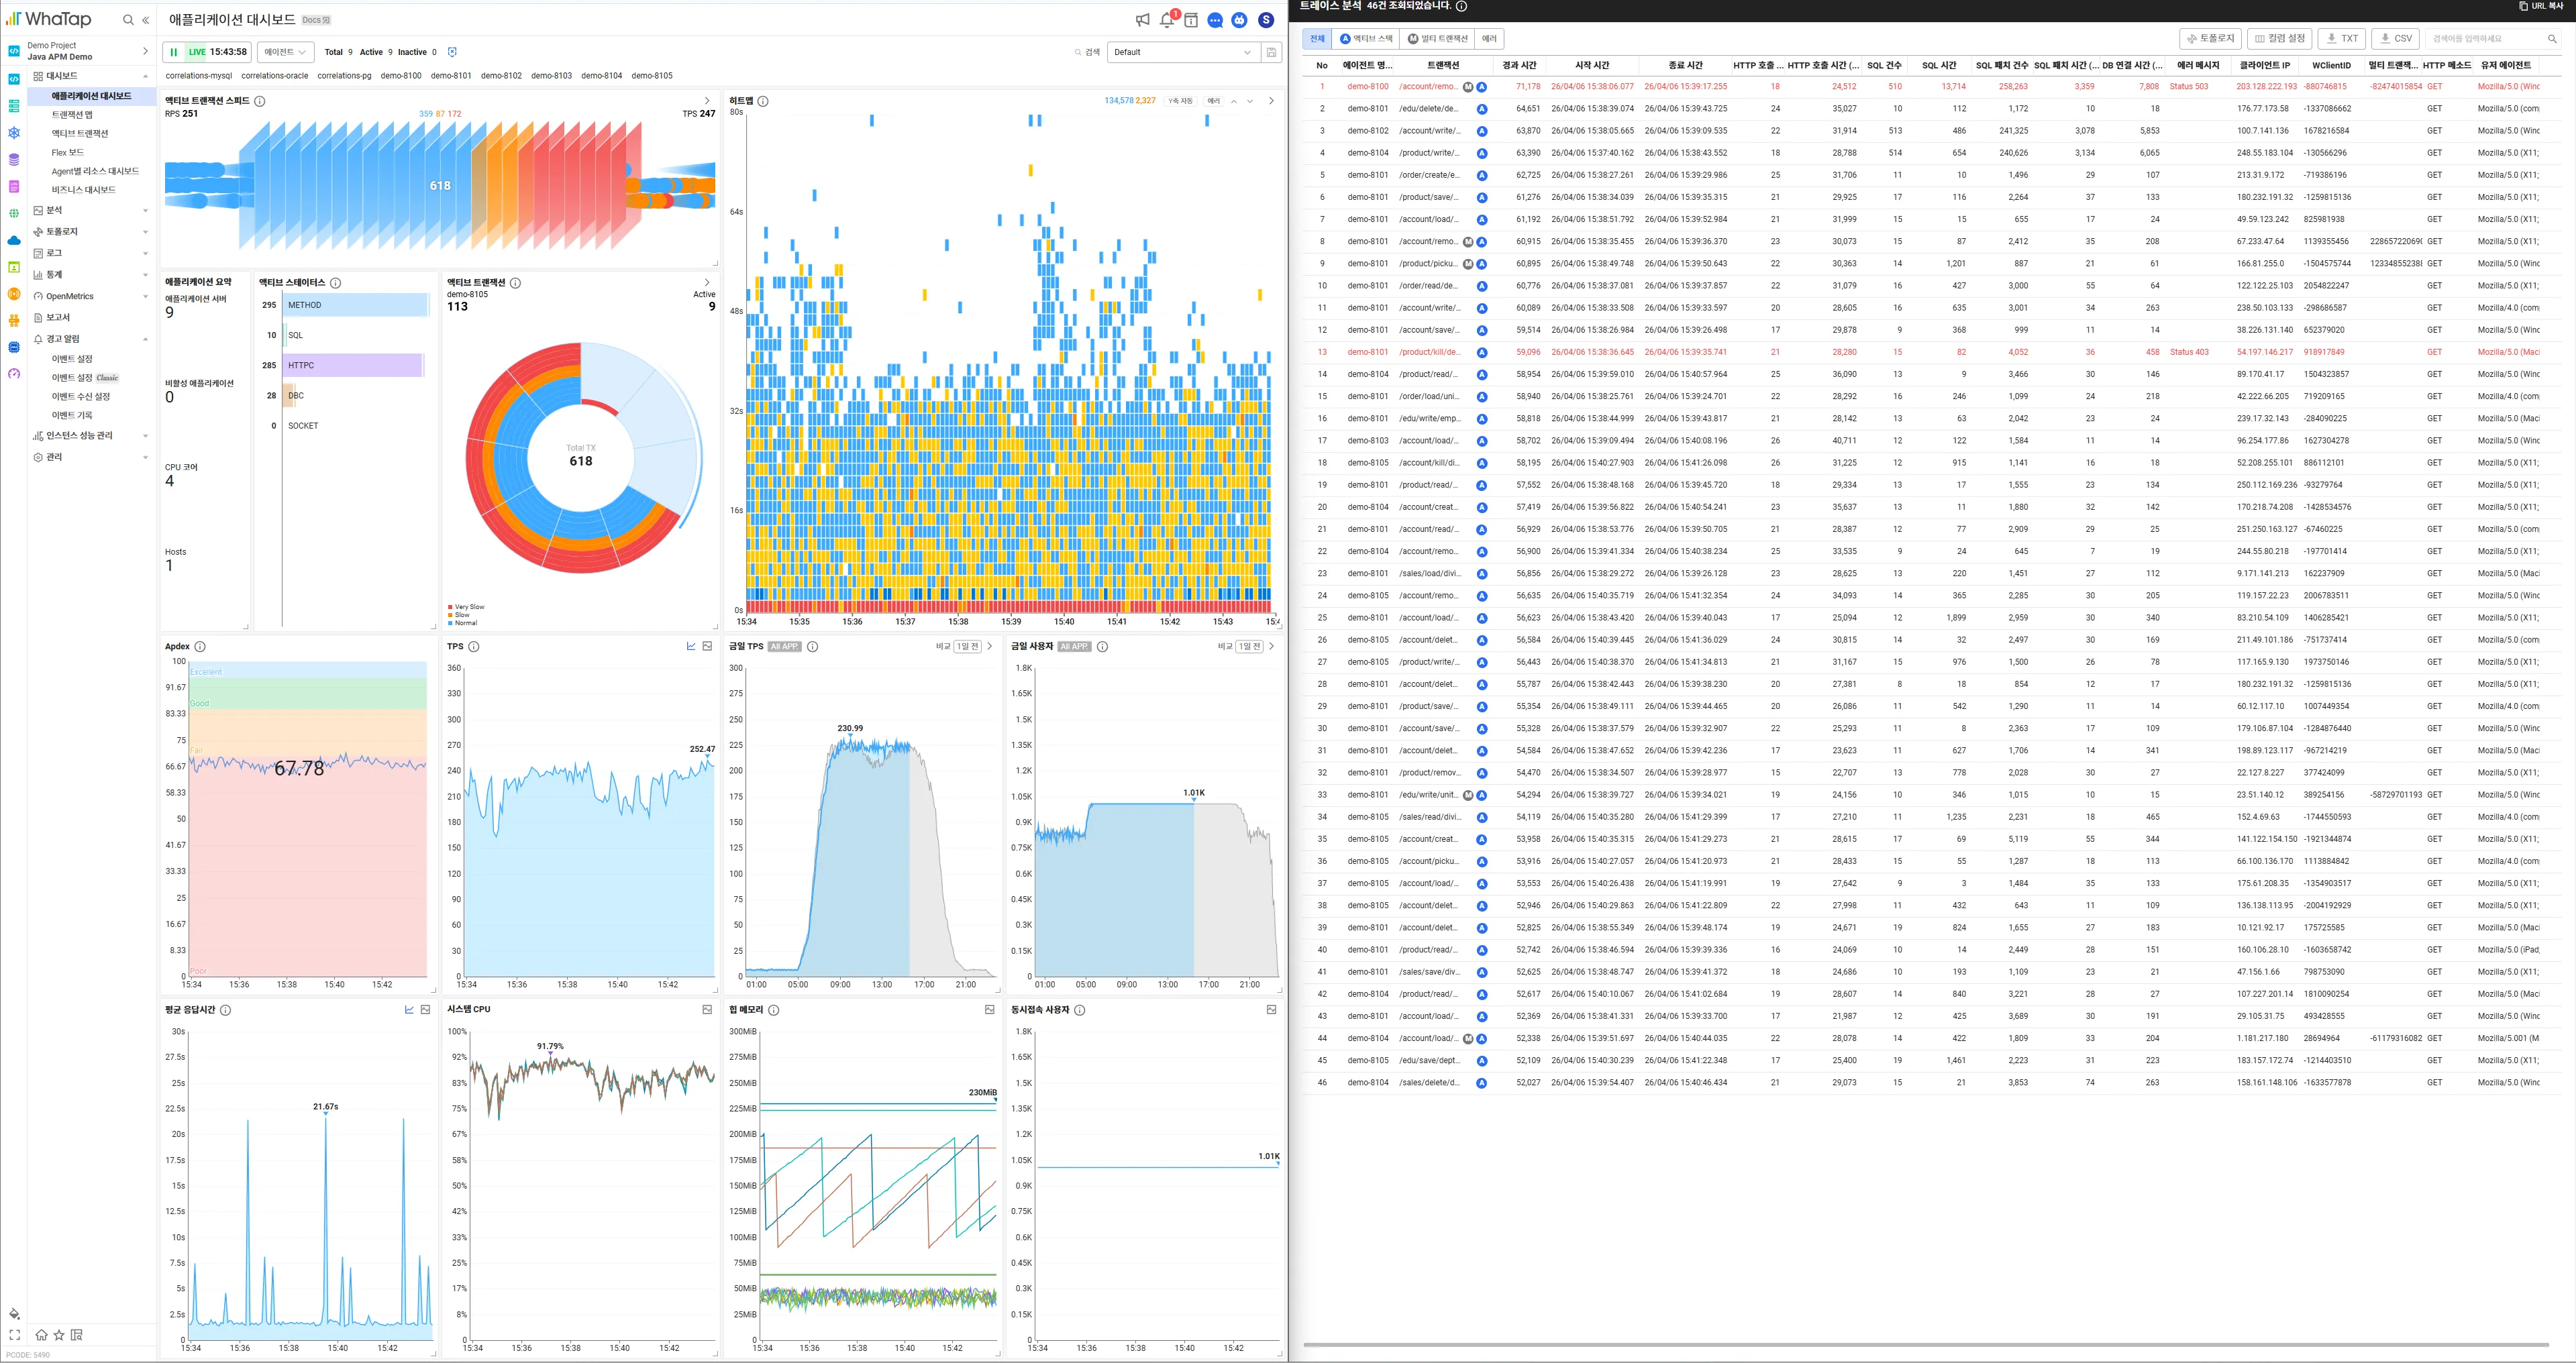Select the 액티브 스택 tab in trace analysis
Viewport: 2576px width, 1363px height.
(1366, 39)
